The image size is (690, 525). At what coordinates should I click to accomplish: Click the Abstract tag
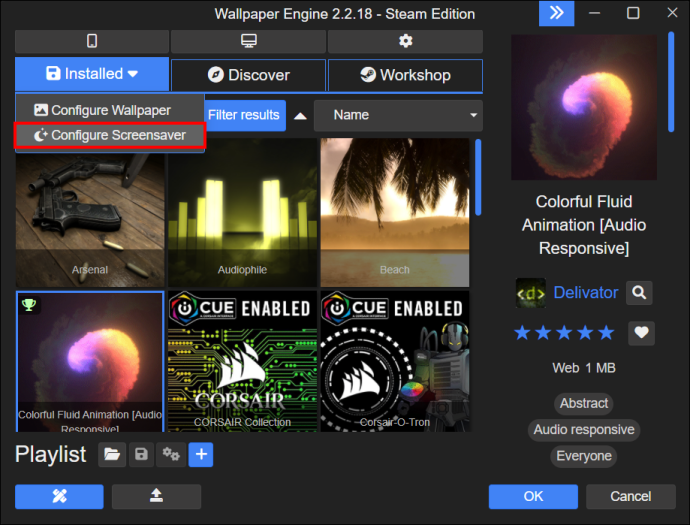point(584,404)
